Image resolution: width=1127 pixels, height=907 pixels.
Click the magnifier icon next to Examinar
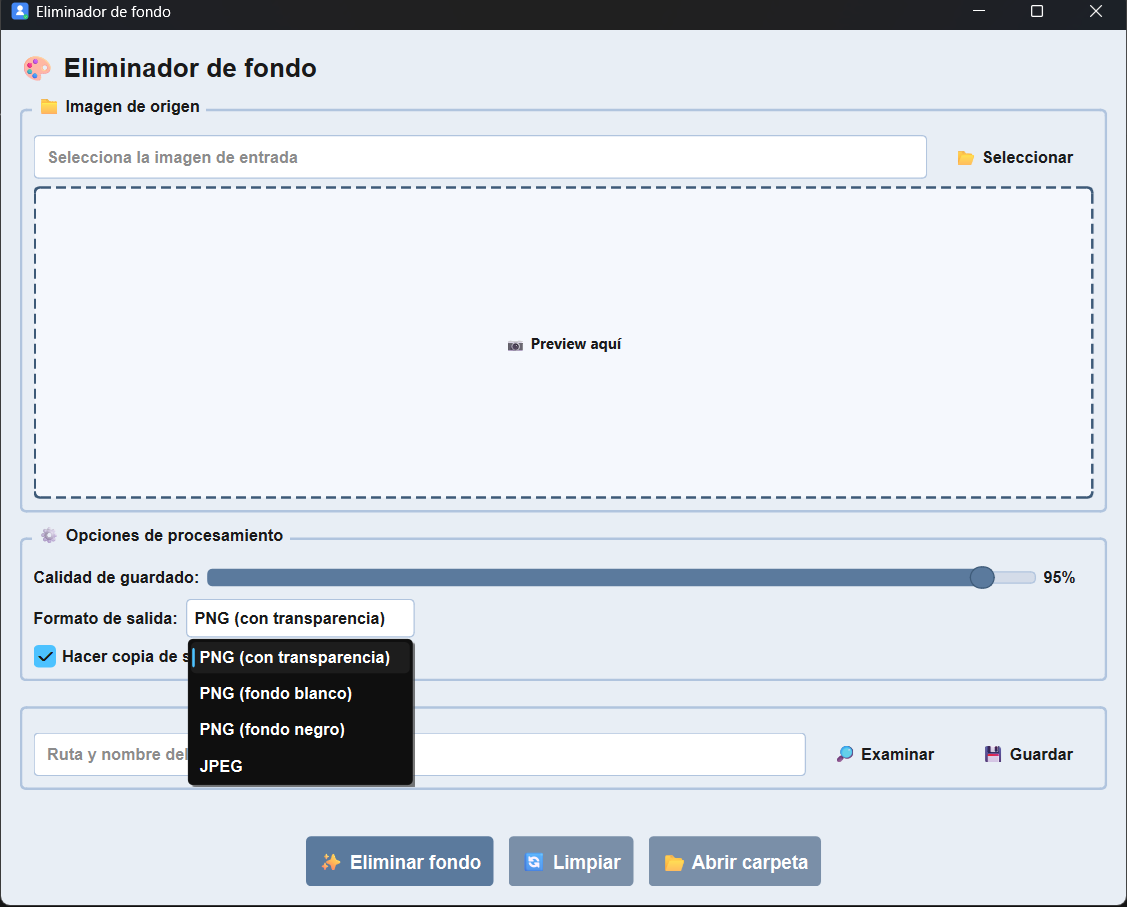(846, 754)
